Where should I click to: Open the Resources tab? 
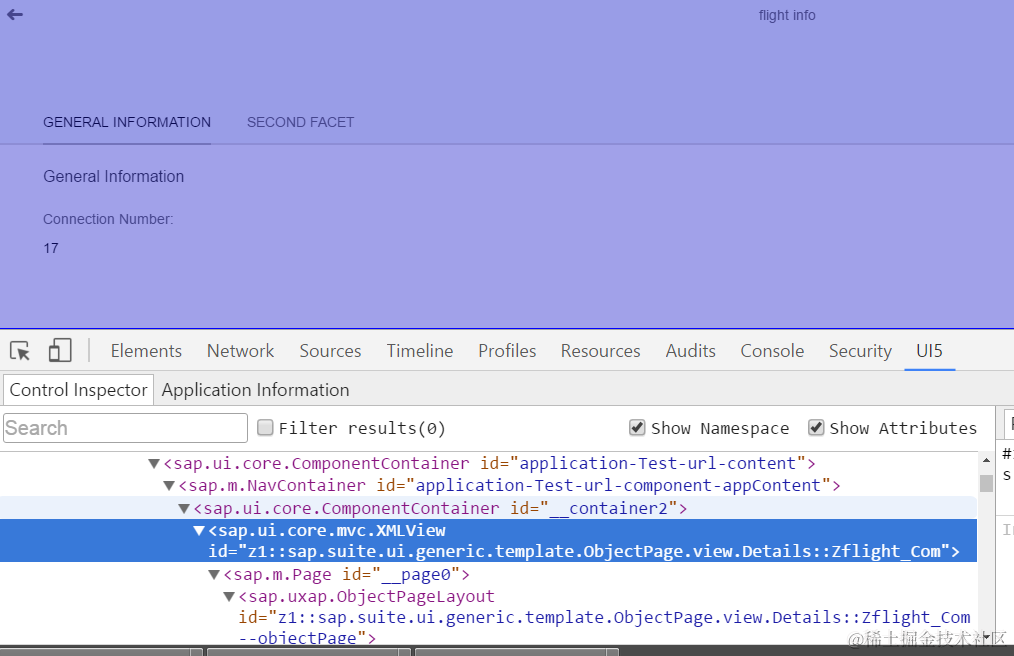pos(601,351)
